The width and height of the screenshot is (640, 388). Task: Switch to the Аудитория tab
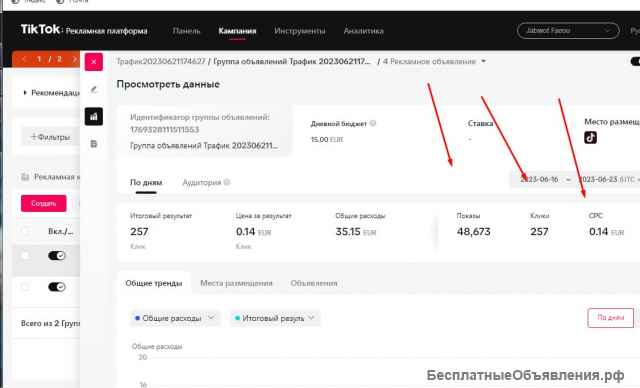point(202,182)
